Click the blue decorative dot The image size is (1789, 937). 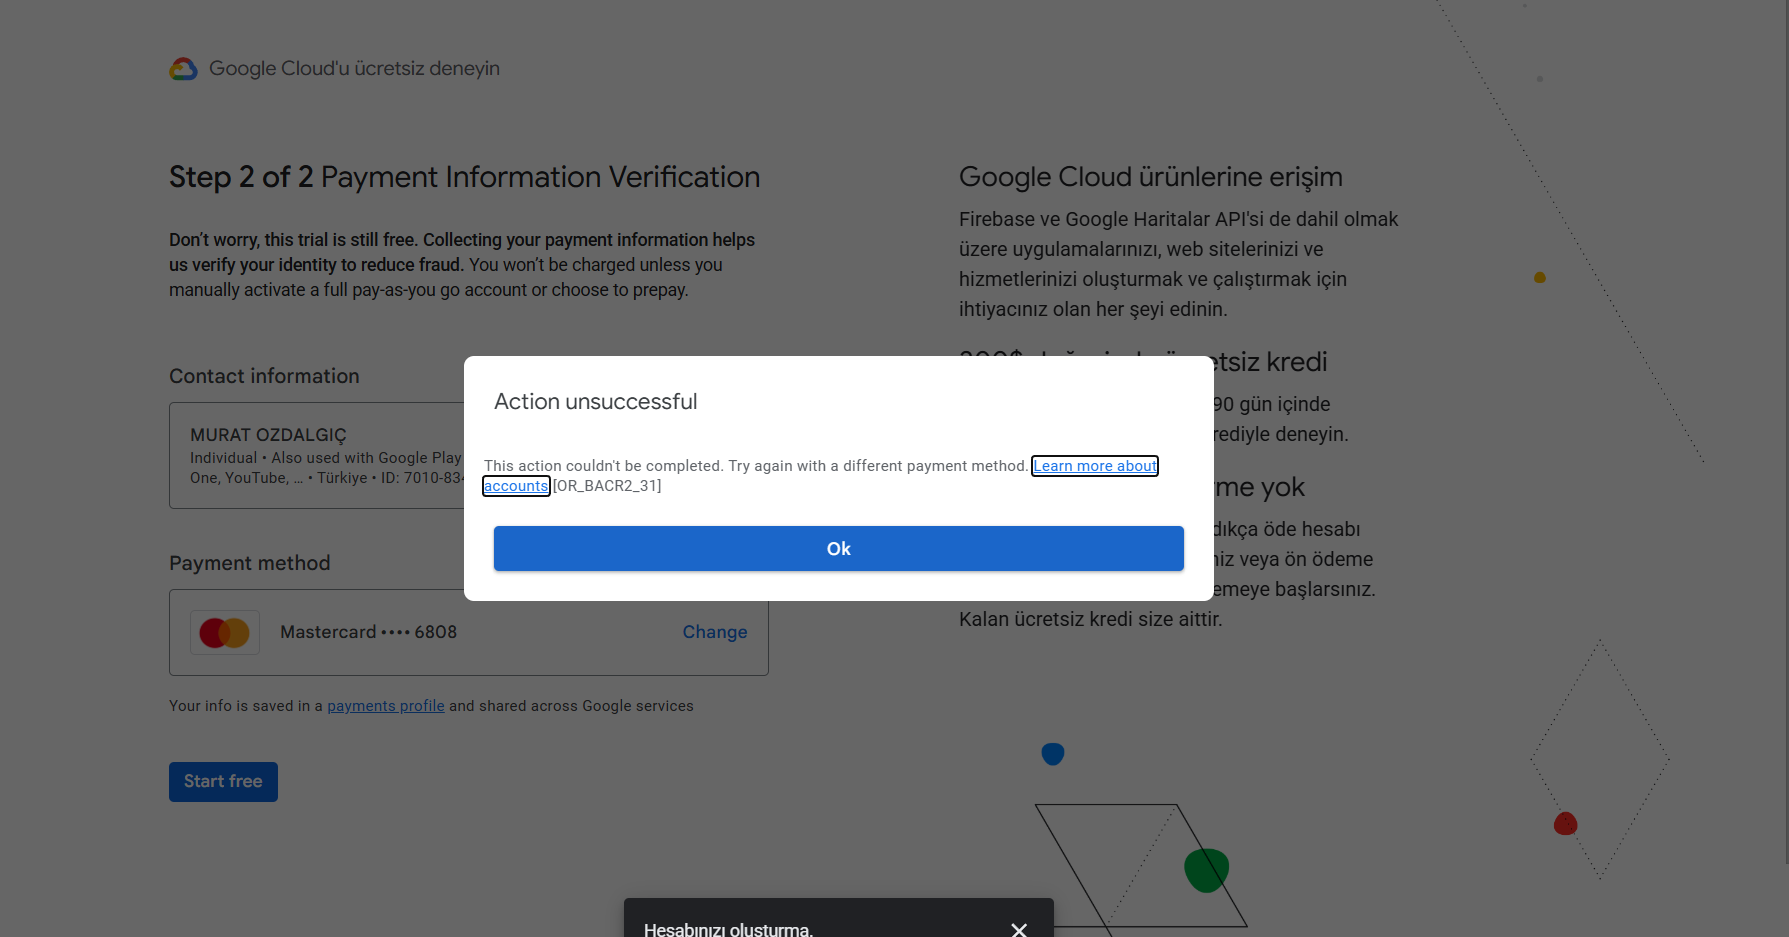pyautogui.click(x=1053, y=754)
